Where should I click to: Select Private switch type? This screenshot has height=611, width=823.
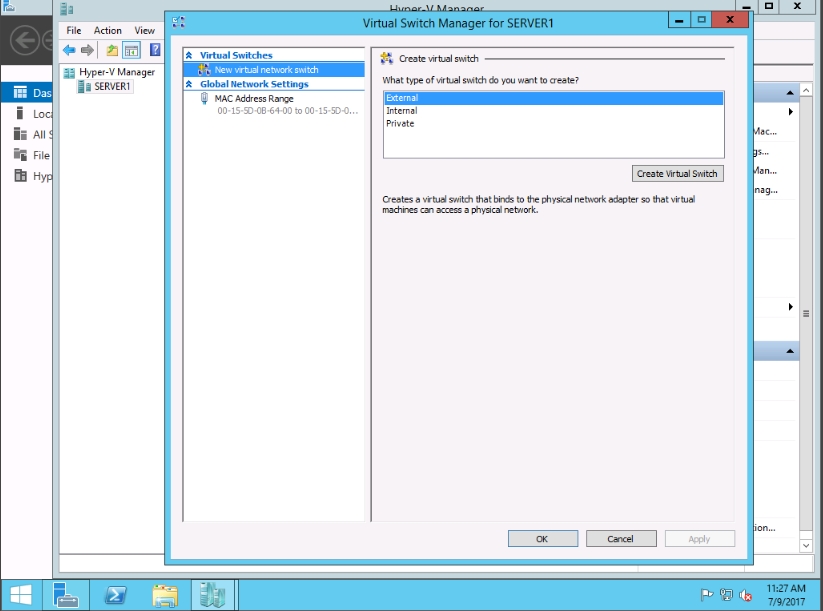(400, 124)
